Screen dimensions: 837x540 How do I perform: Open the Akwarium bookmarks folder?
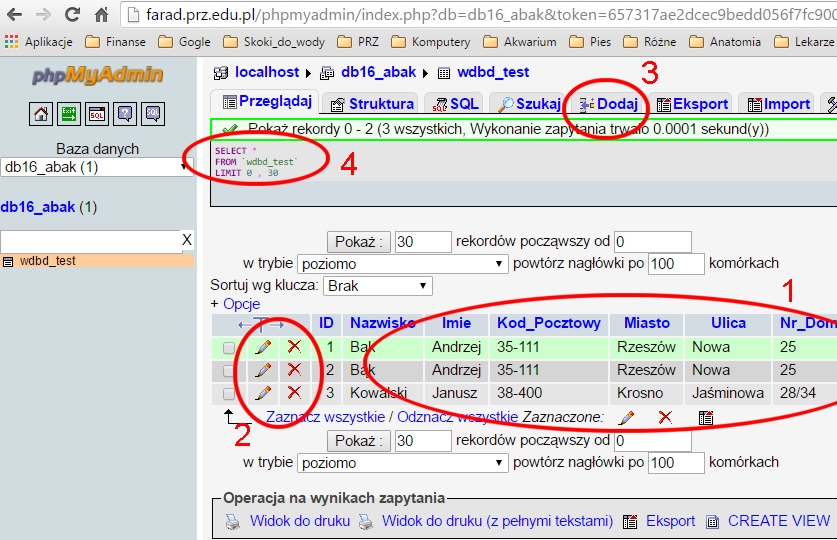(x=520, y=42)
